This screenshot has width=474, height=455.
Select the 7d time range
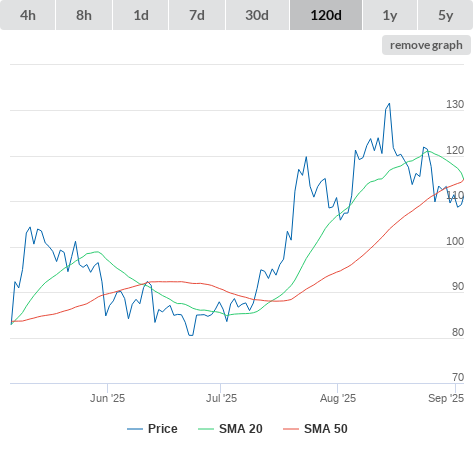click(x=197, y=15)
